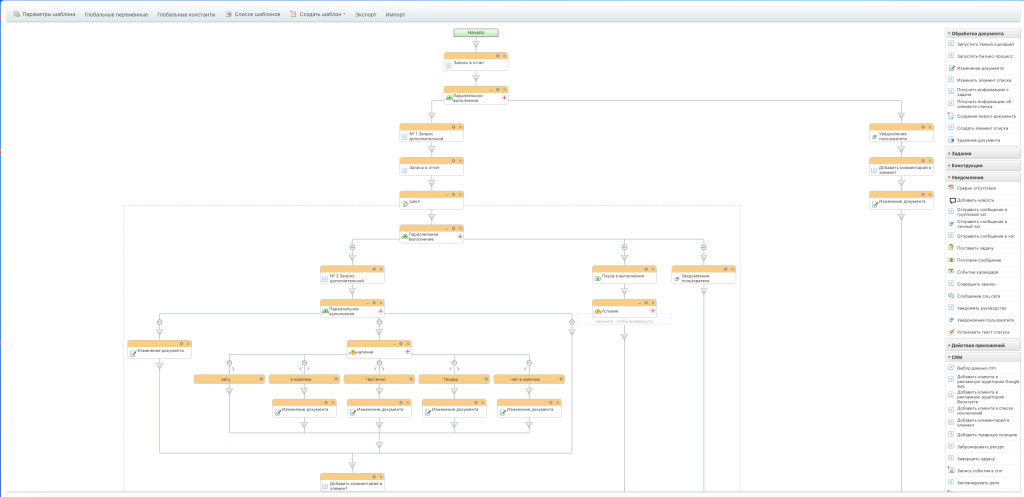
Task: Click 'Экспорт' in the toolbar
Action: click(366, 15)
